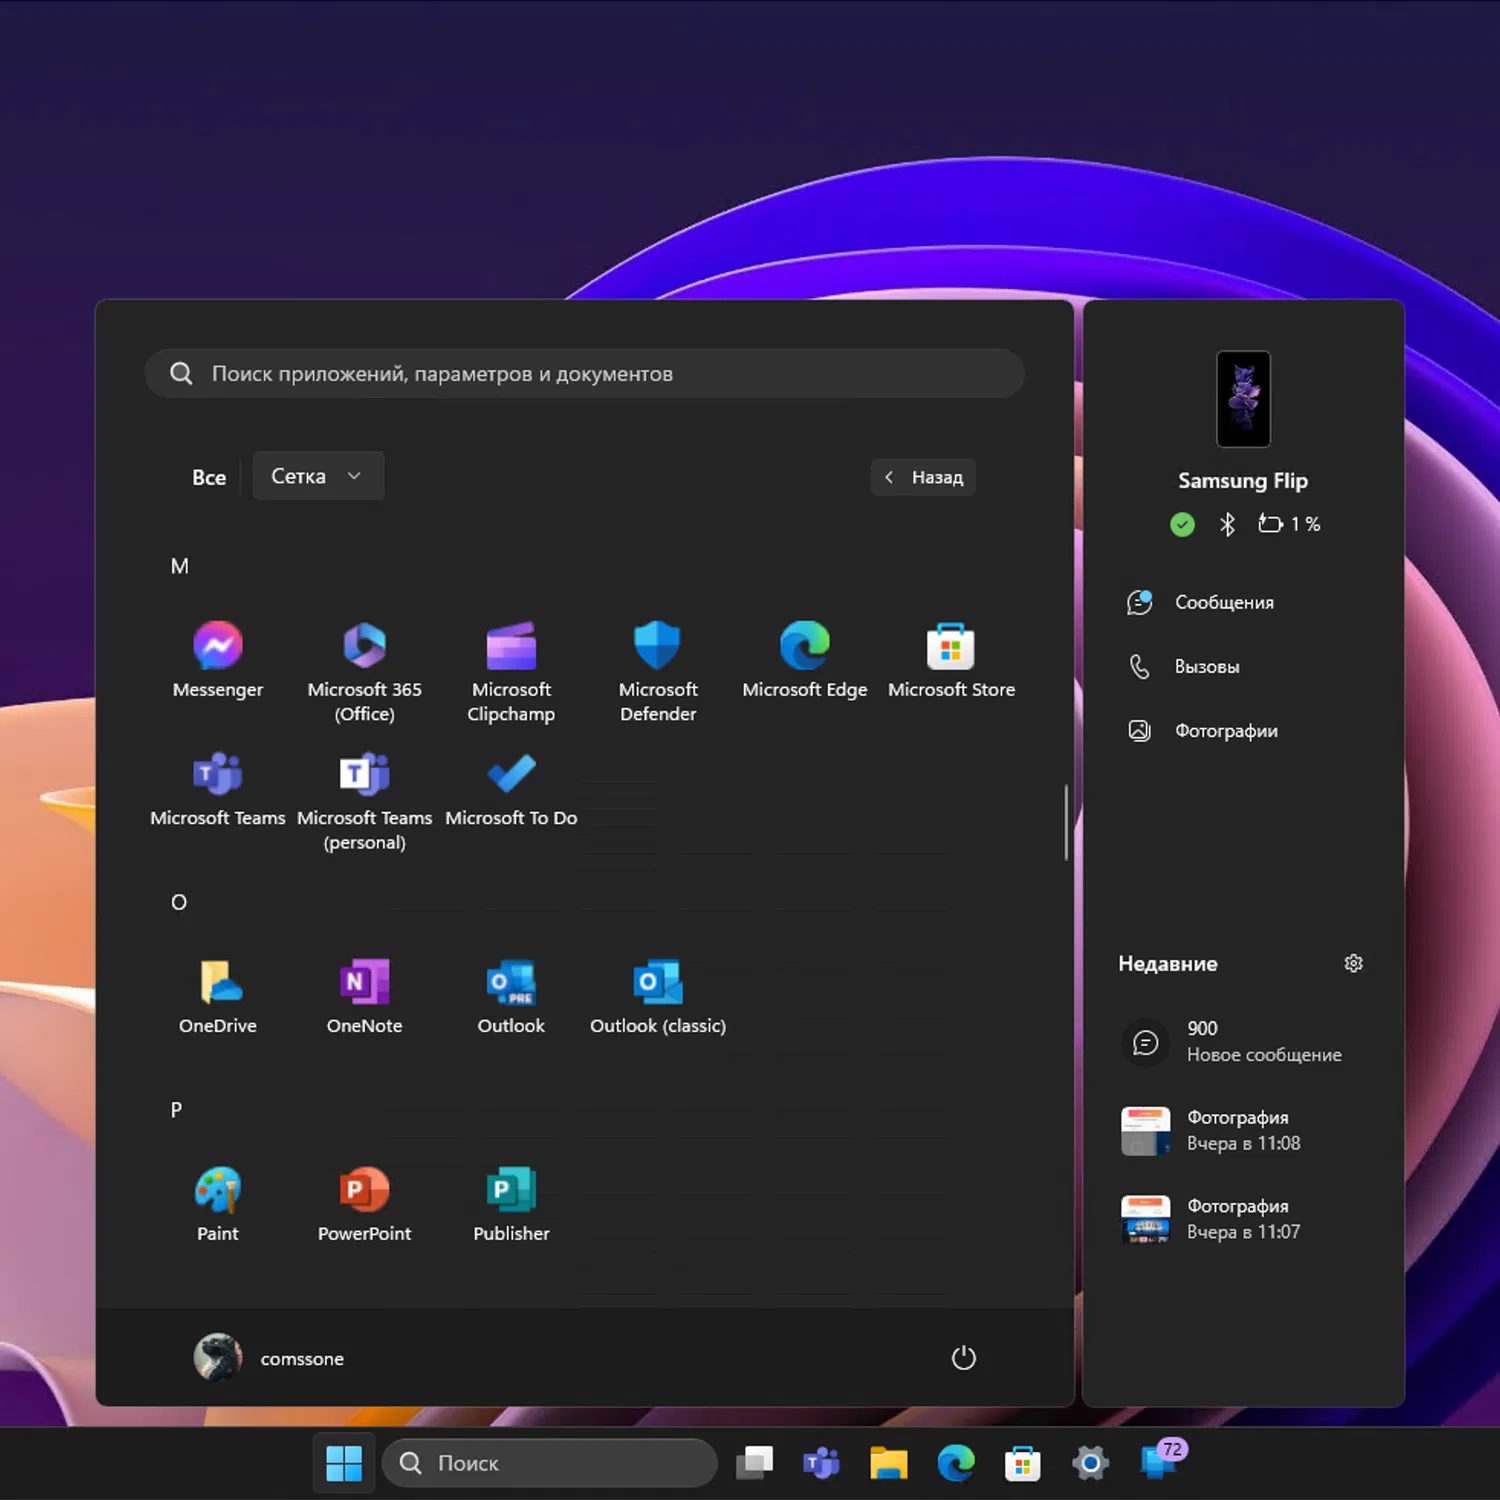
Task: Open the Recent settings gear in the phone panel
Action: point(1353,963)
